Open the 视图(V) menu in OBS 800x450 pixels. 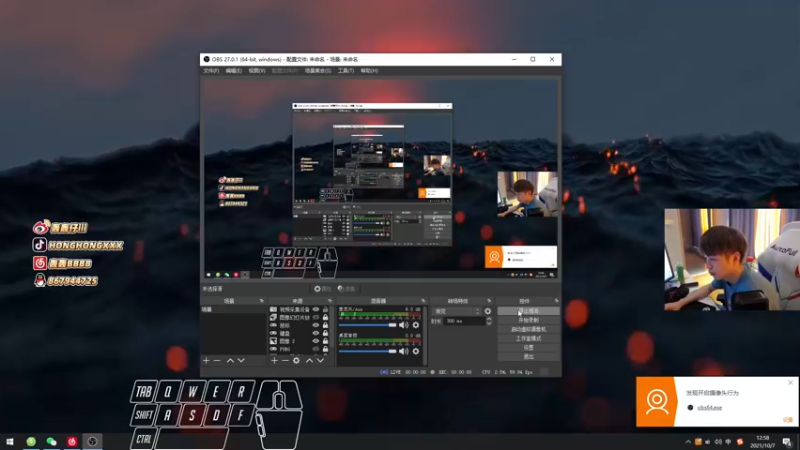pyautogui.click(x=257, y=70)
